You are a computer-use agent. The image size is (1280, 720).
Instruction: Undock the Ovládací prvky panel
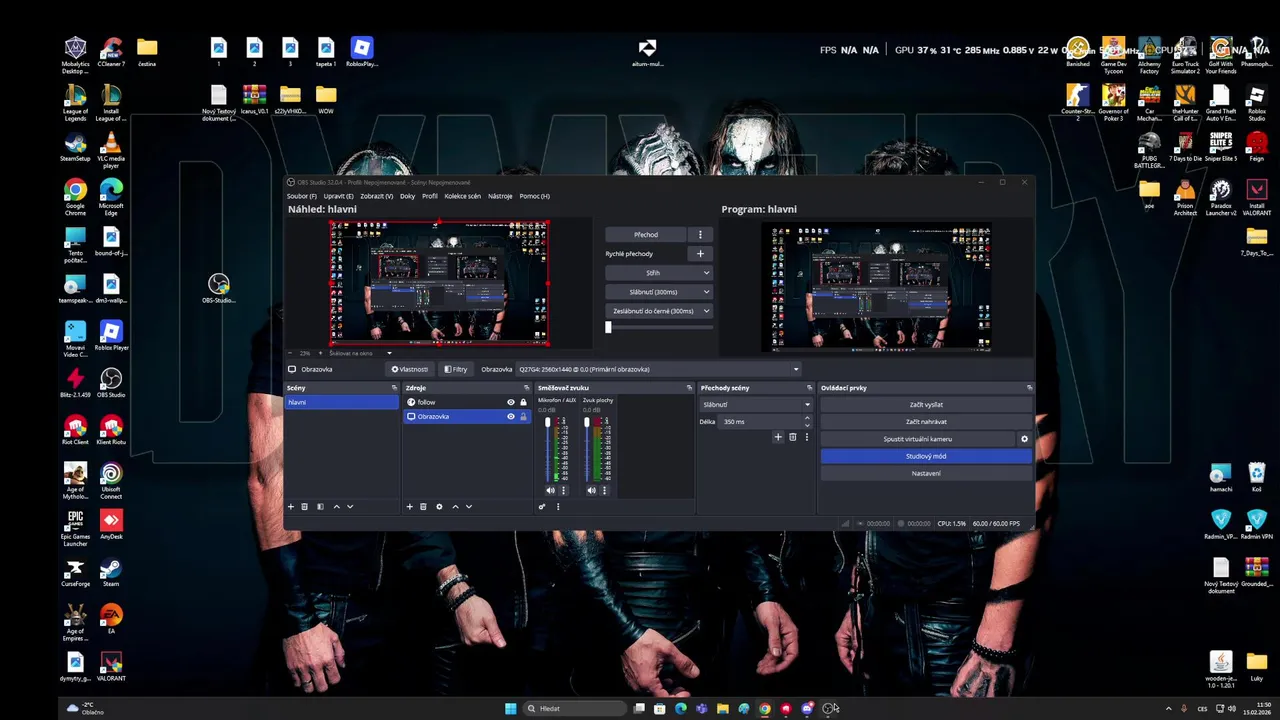[x=1029, y=388]
